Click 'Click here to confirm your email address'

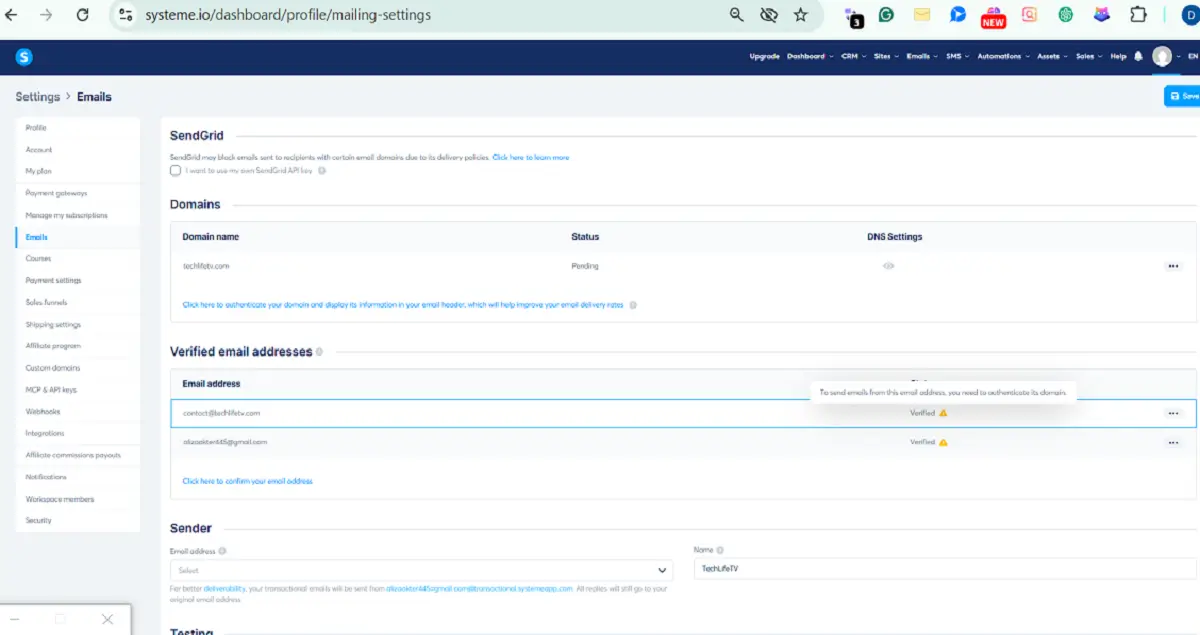click(x=247, y=481)
